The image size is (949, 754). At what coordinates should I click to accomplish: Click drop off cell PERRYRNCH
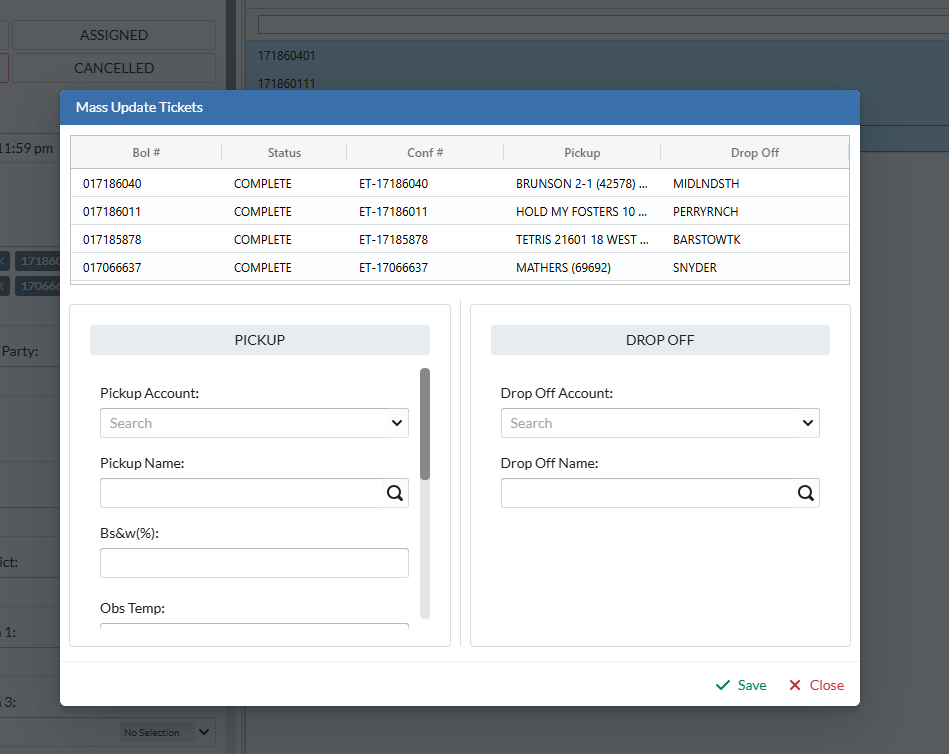pos(706,211)
